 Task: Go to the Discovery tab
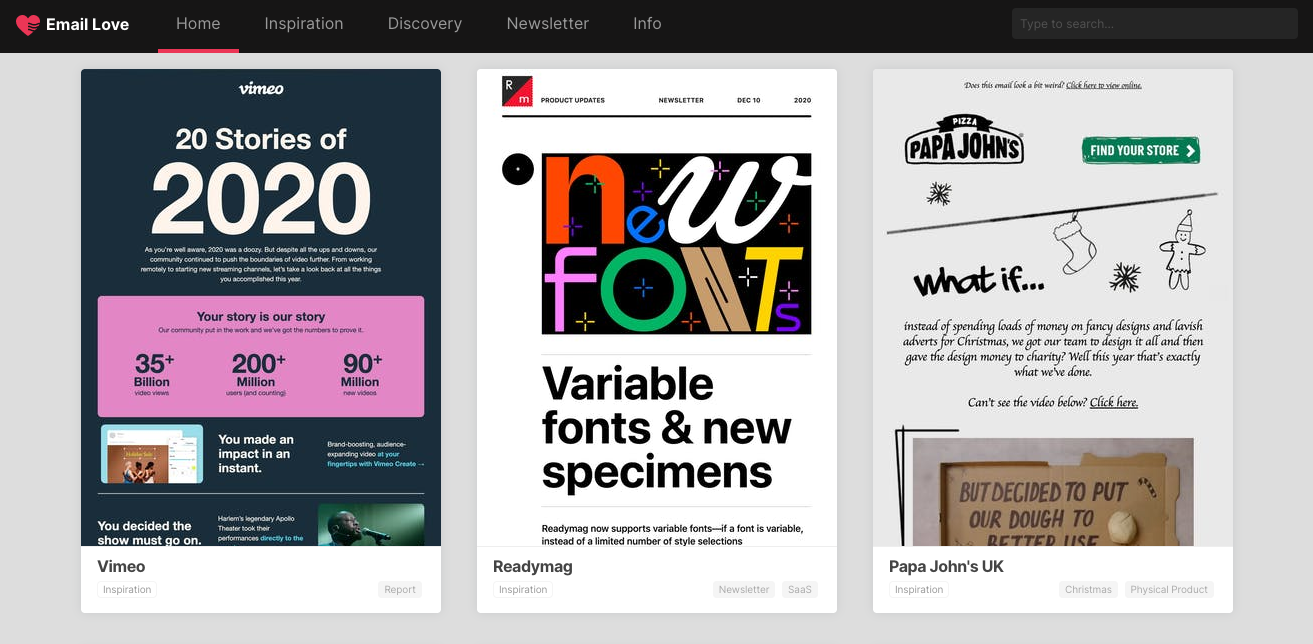[x=425, y=24]
